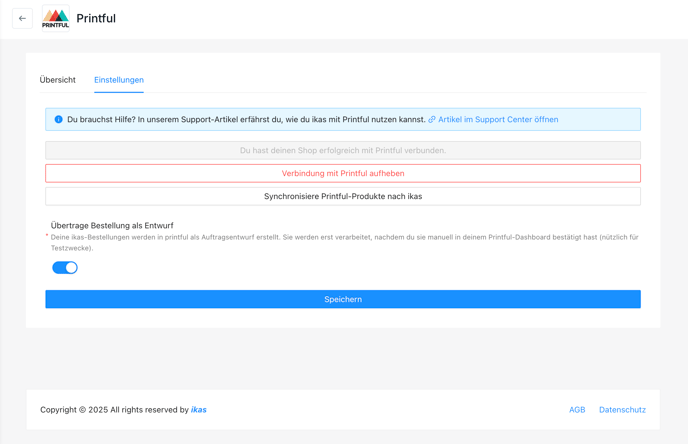Click Verbindung mit Printful aufheben
The width and height of the screenshot is (688, 444).
pos(343,173)
